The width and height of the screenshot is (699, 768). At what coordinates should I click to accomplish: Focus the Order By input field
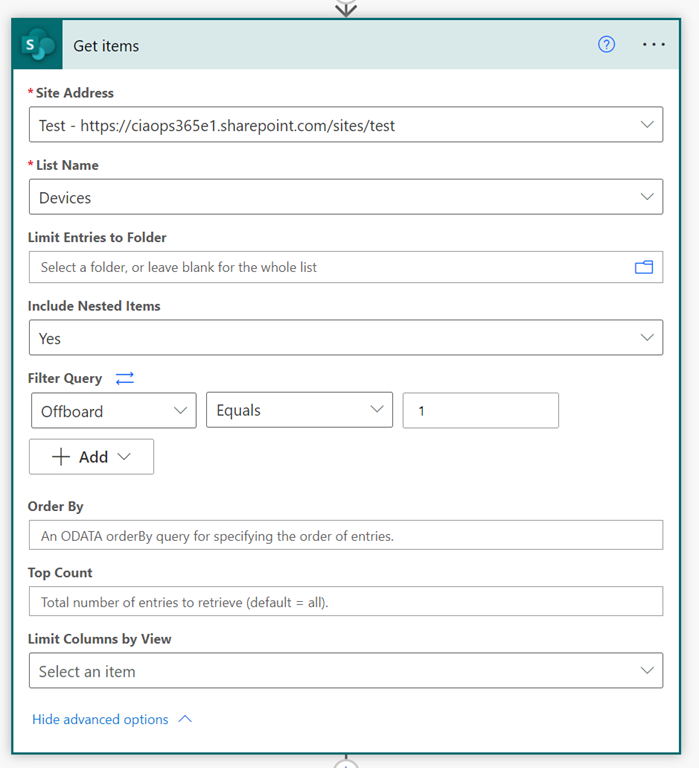pos(345,535)
